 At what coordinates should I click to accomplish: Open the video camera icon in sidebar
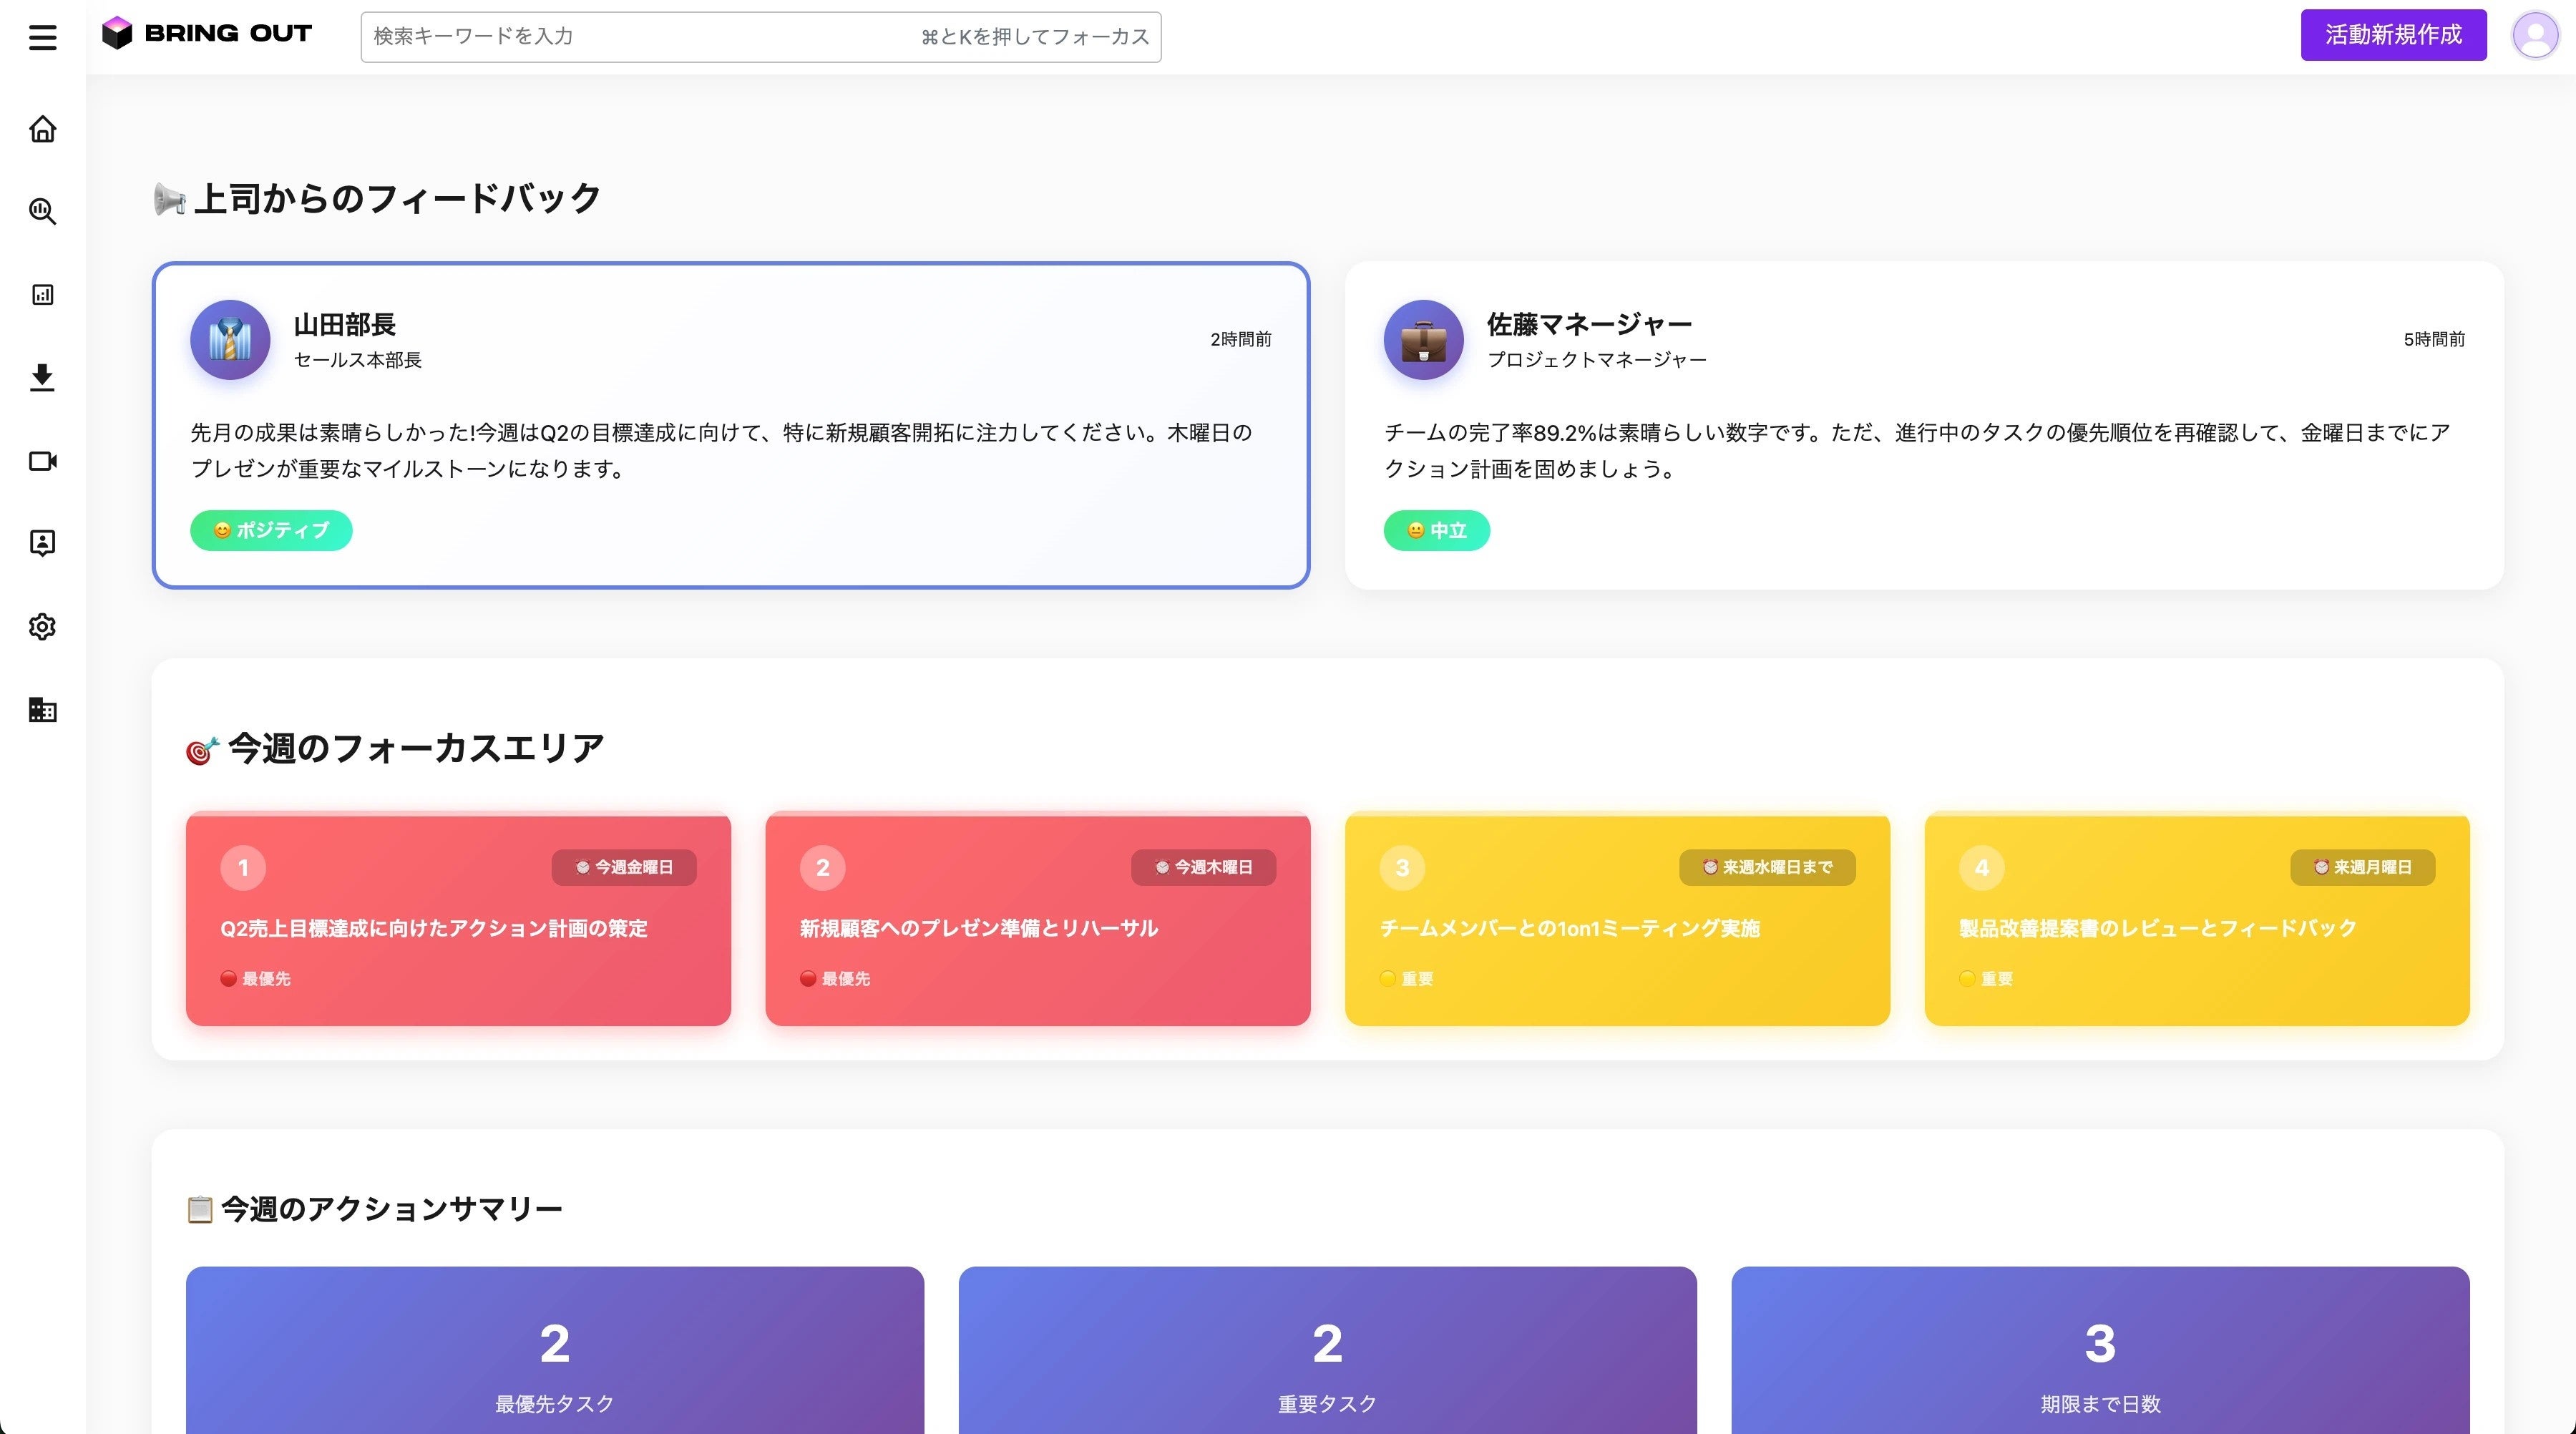42,461
